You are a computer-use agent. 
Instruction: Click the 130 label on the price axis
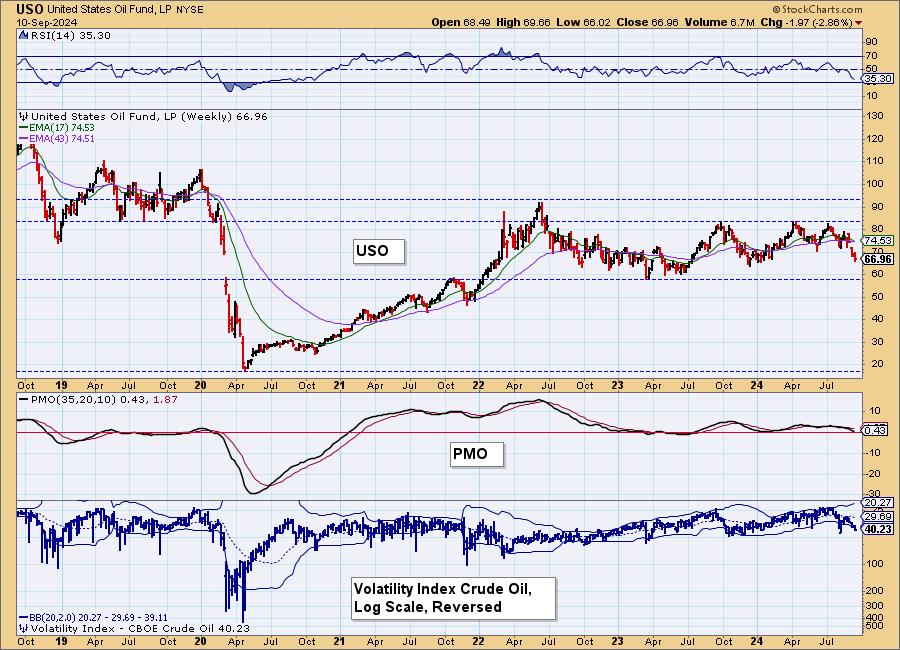(x=875, y=116)
